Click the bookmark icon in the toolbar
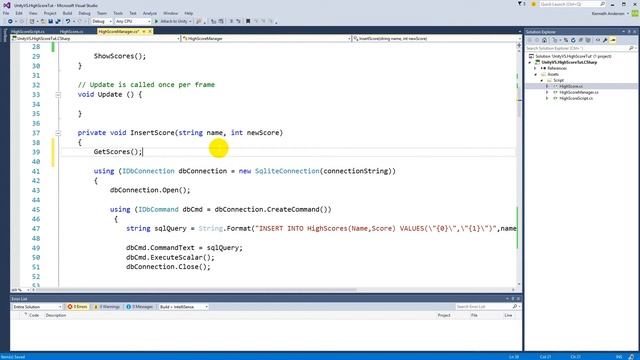This screenshot has width=640, height=360. coord(248,21)
